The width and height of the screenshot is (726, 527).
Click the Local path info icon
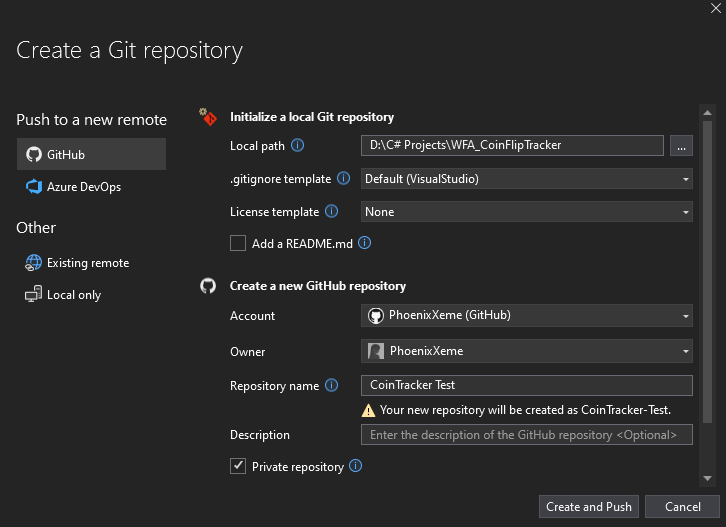coord(297,145)
